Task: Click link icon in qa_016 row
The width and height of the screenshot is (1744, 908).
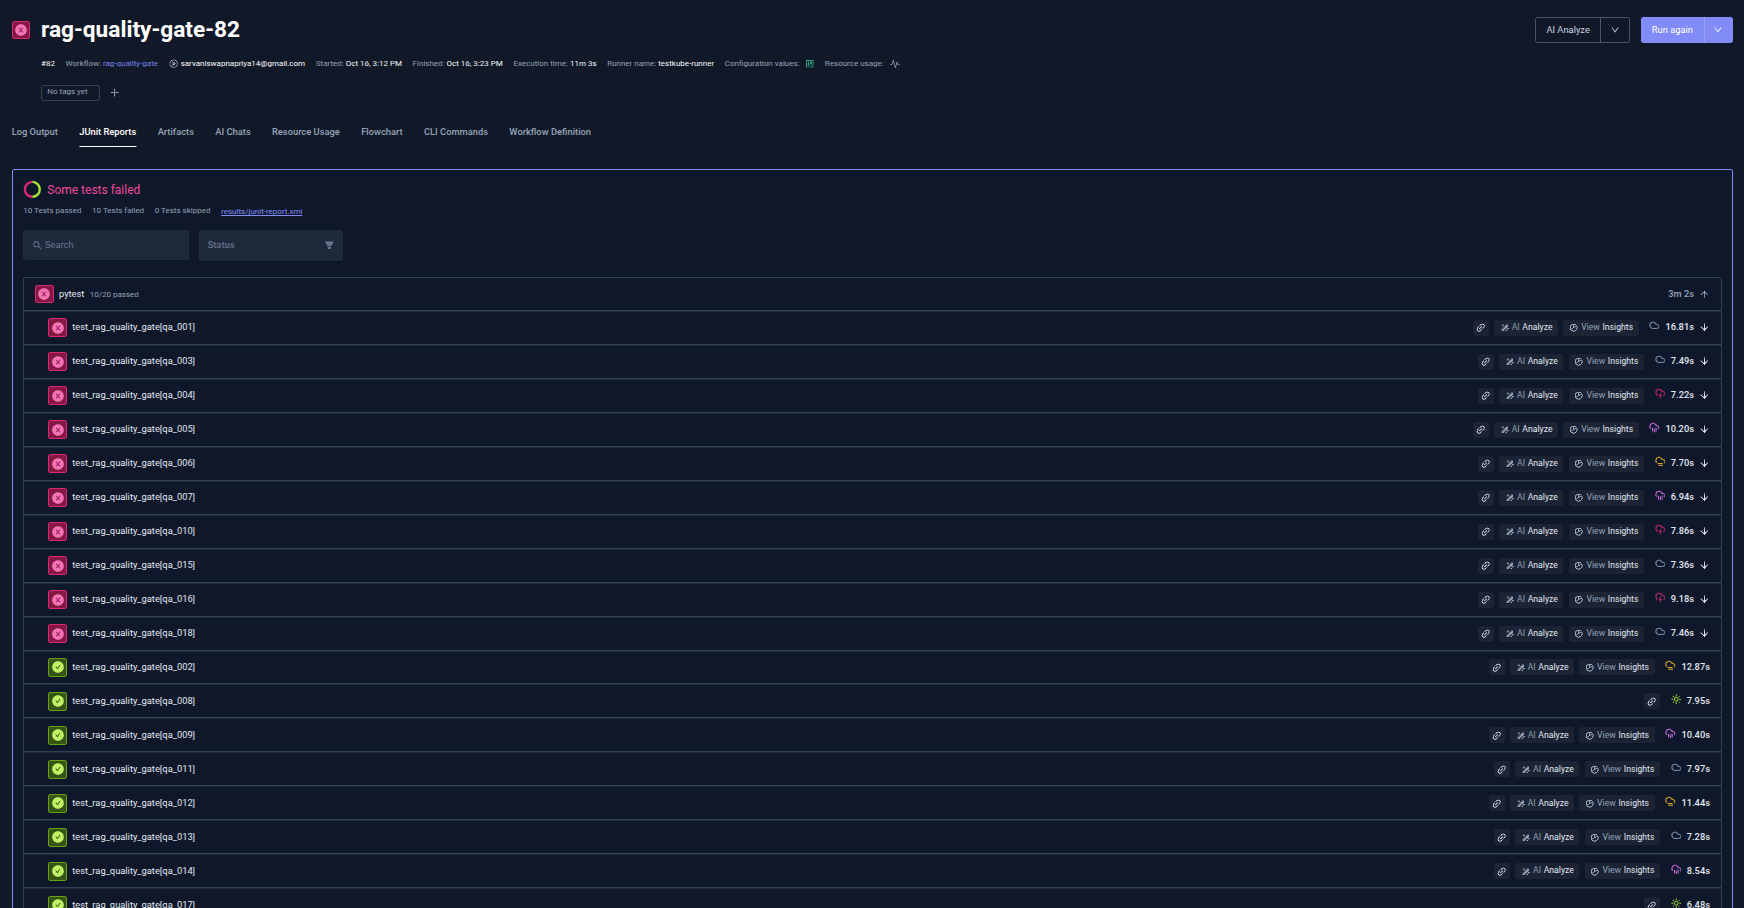Action: (x=1485, y=600)
